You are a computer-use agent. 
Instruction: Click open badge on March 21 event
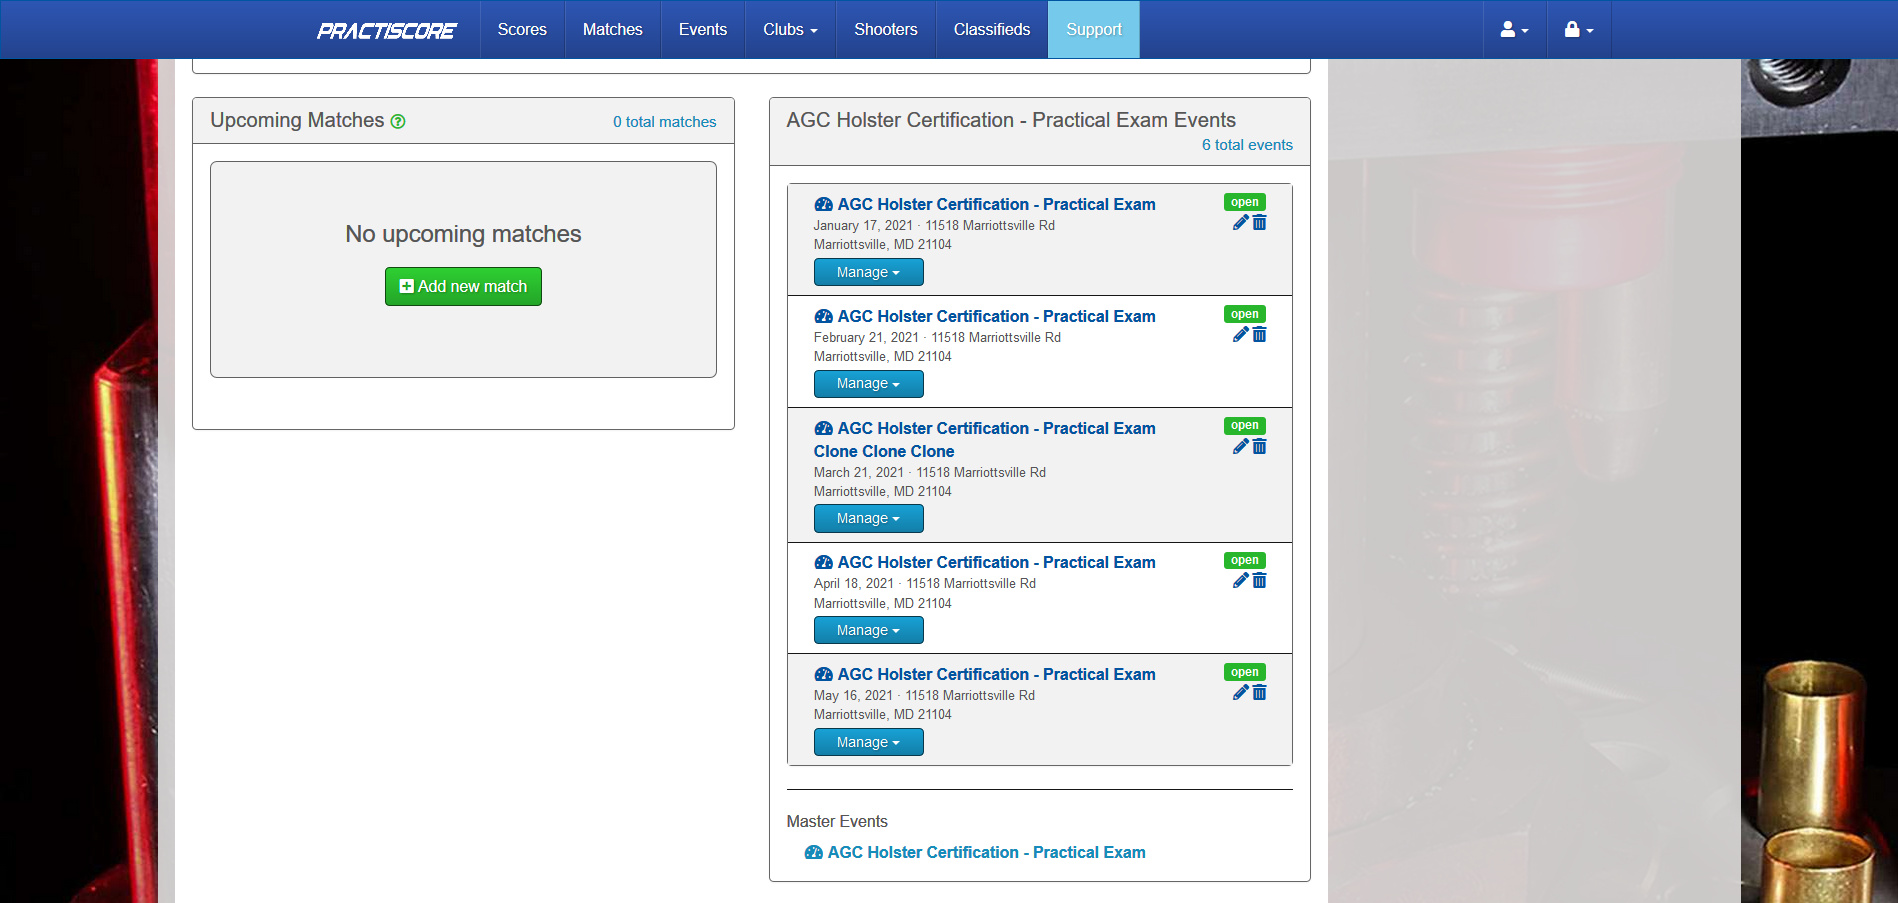click(x=1245, y=426)
